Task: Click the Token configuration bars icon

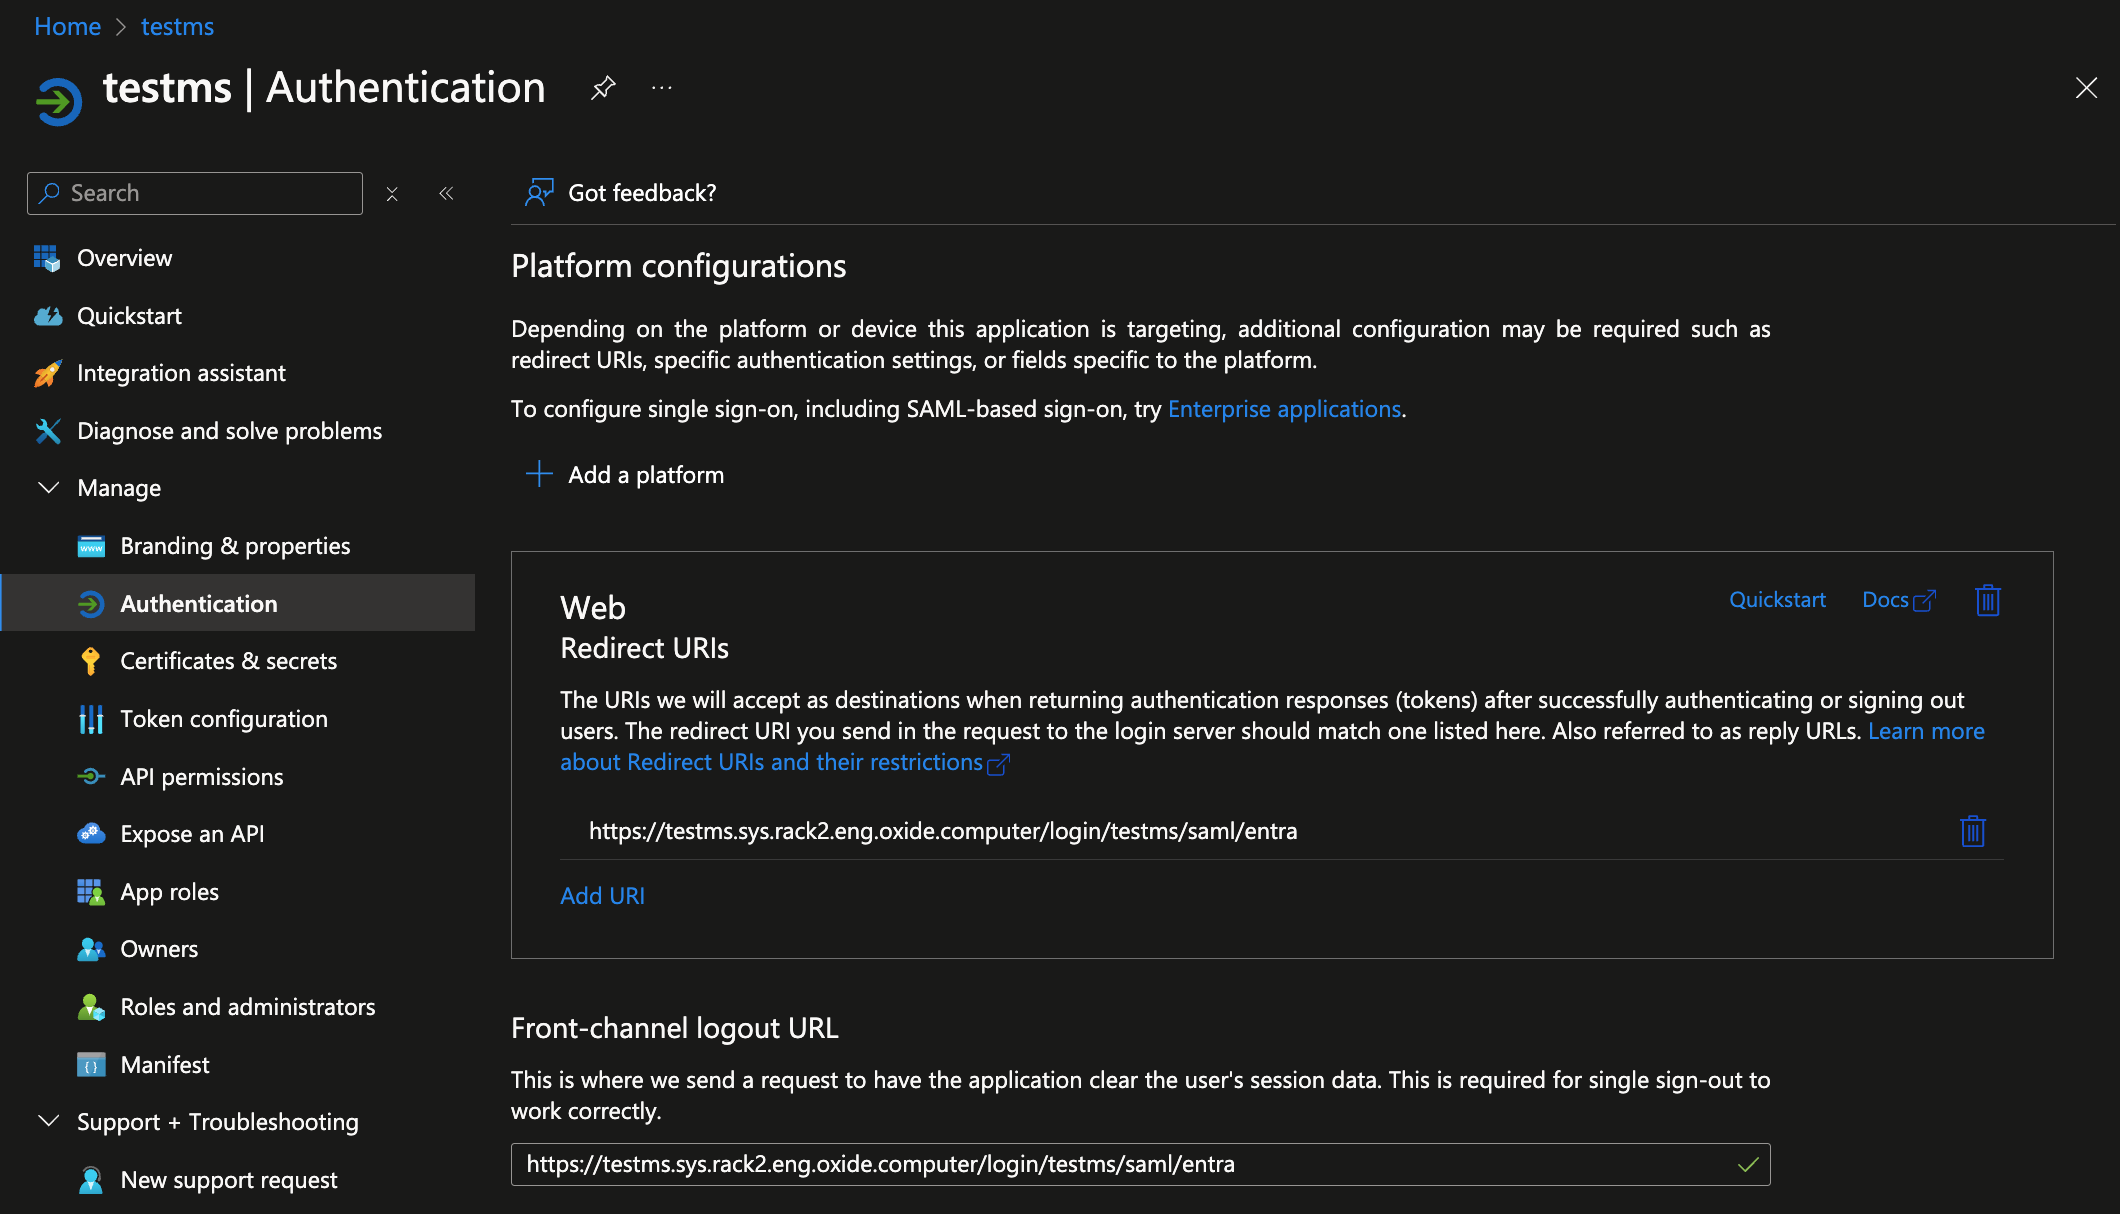Action: tap(91, 719)
